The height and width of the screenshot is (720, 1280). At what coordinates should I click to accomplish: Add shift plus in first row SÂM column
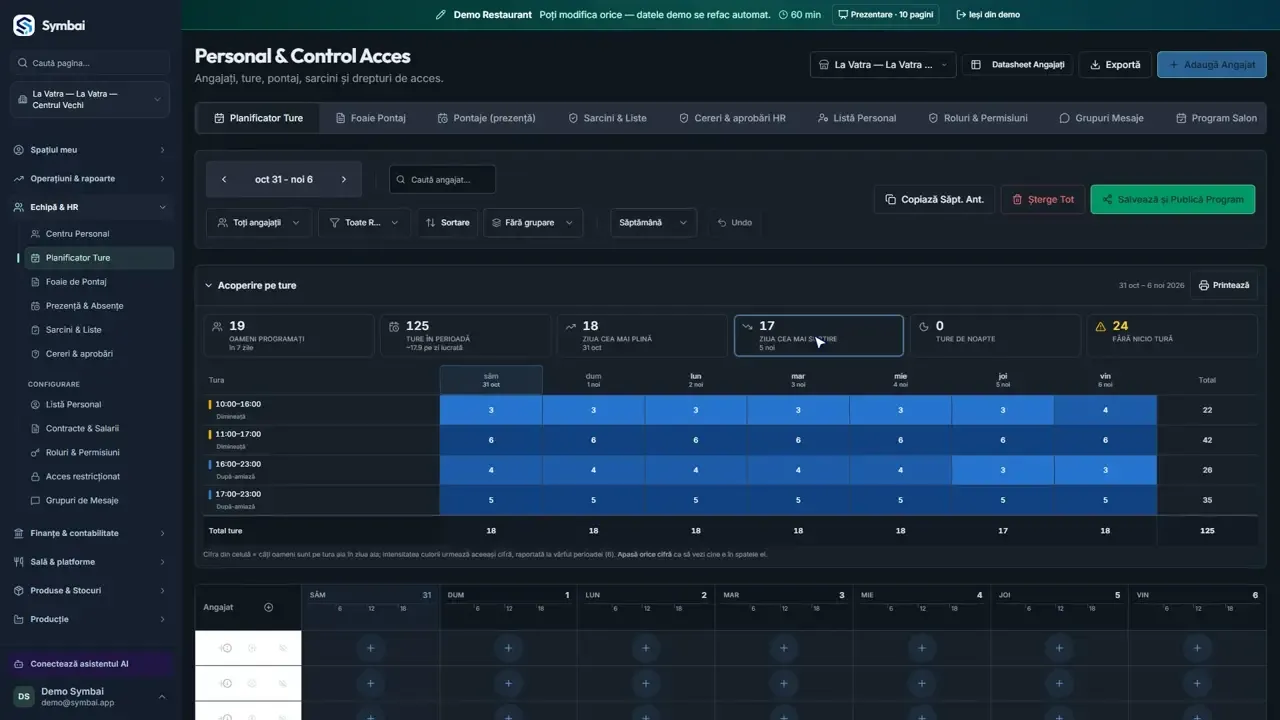pyautogui.click(x=371, y=648)
